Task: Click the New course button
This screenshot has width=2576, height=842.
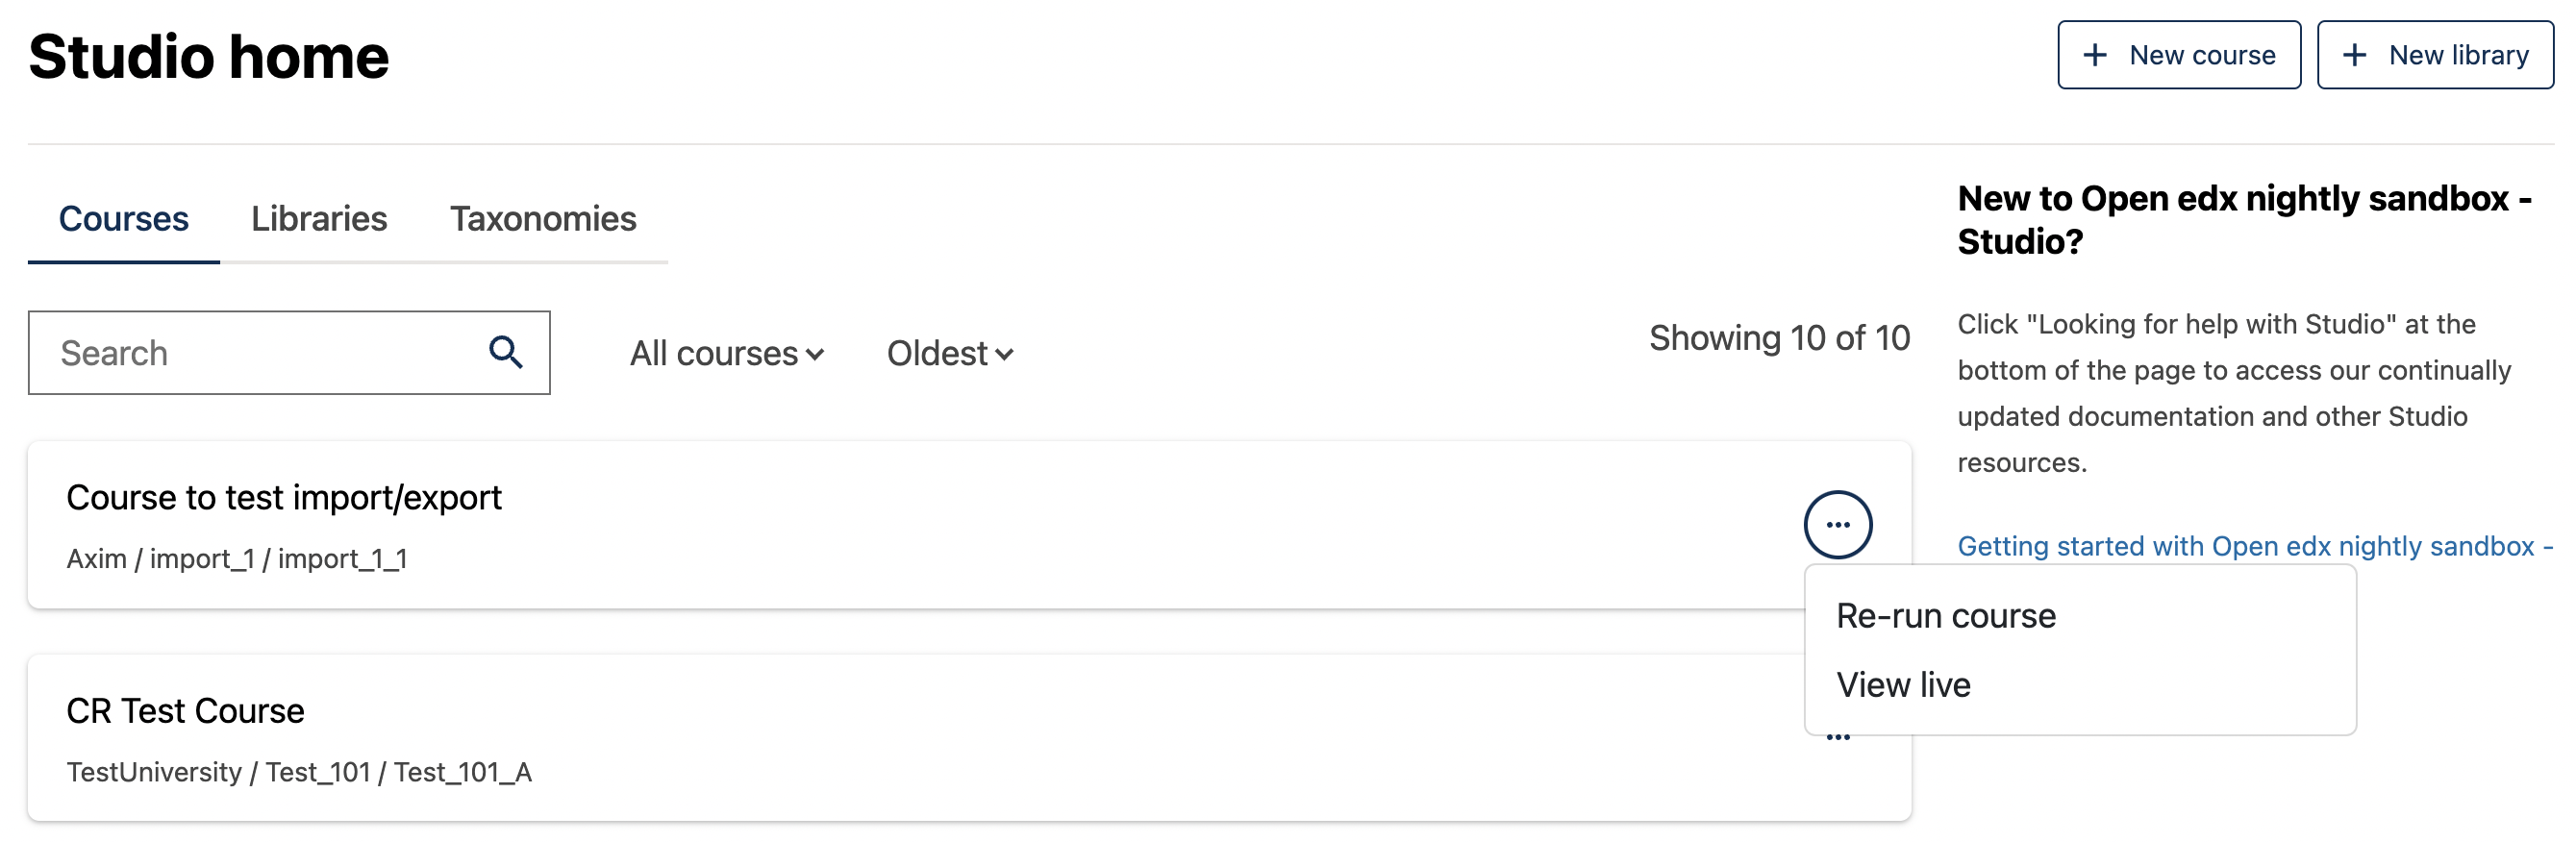Action: click(x=2178, y=55)
